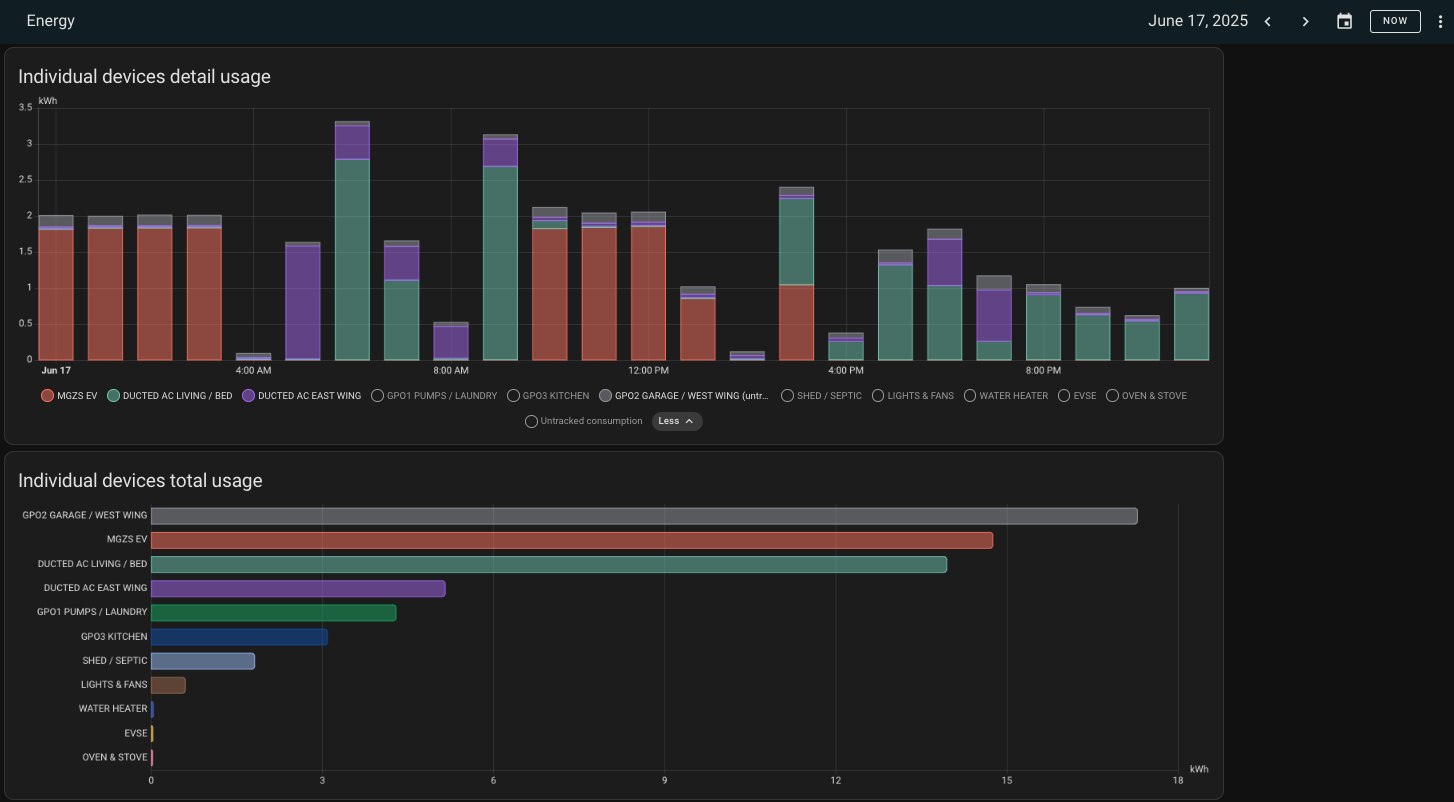The image size is (1454, 802).
Task: Enable OVEN & STOVE legend item
Action: (x=1146, y=396)
